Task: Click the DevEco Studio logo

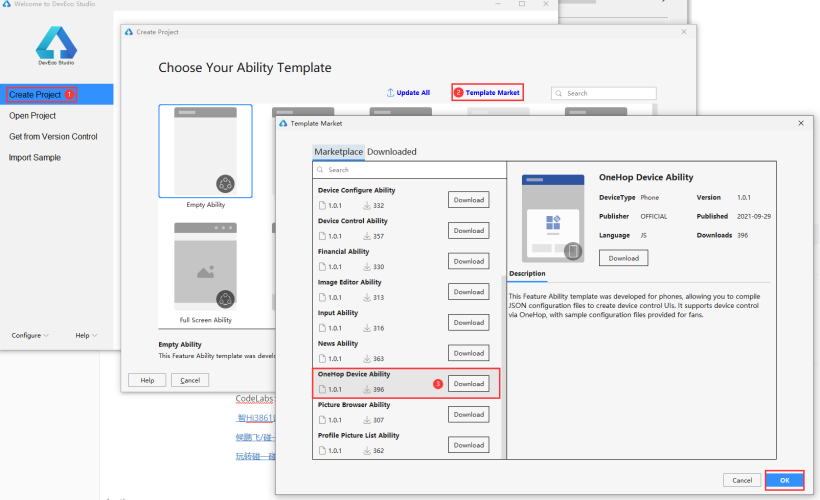Action: (56, 46)
